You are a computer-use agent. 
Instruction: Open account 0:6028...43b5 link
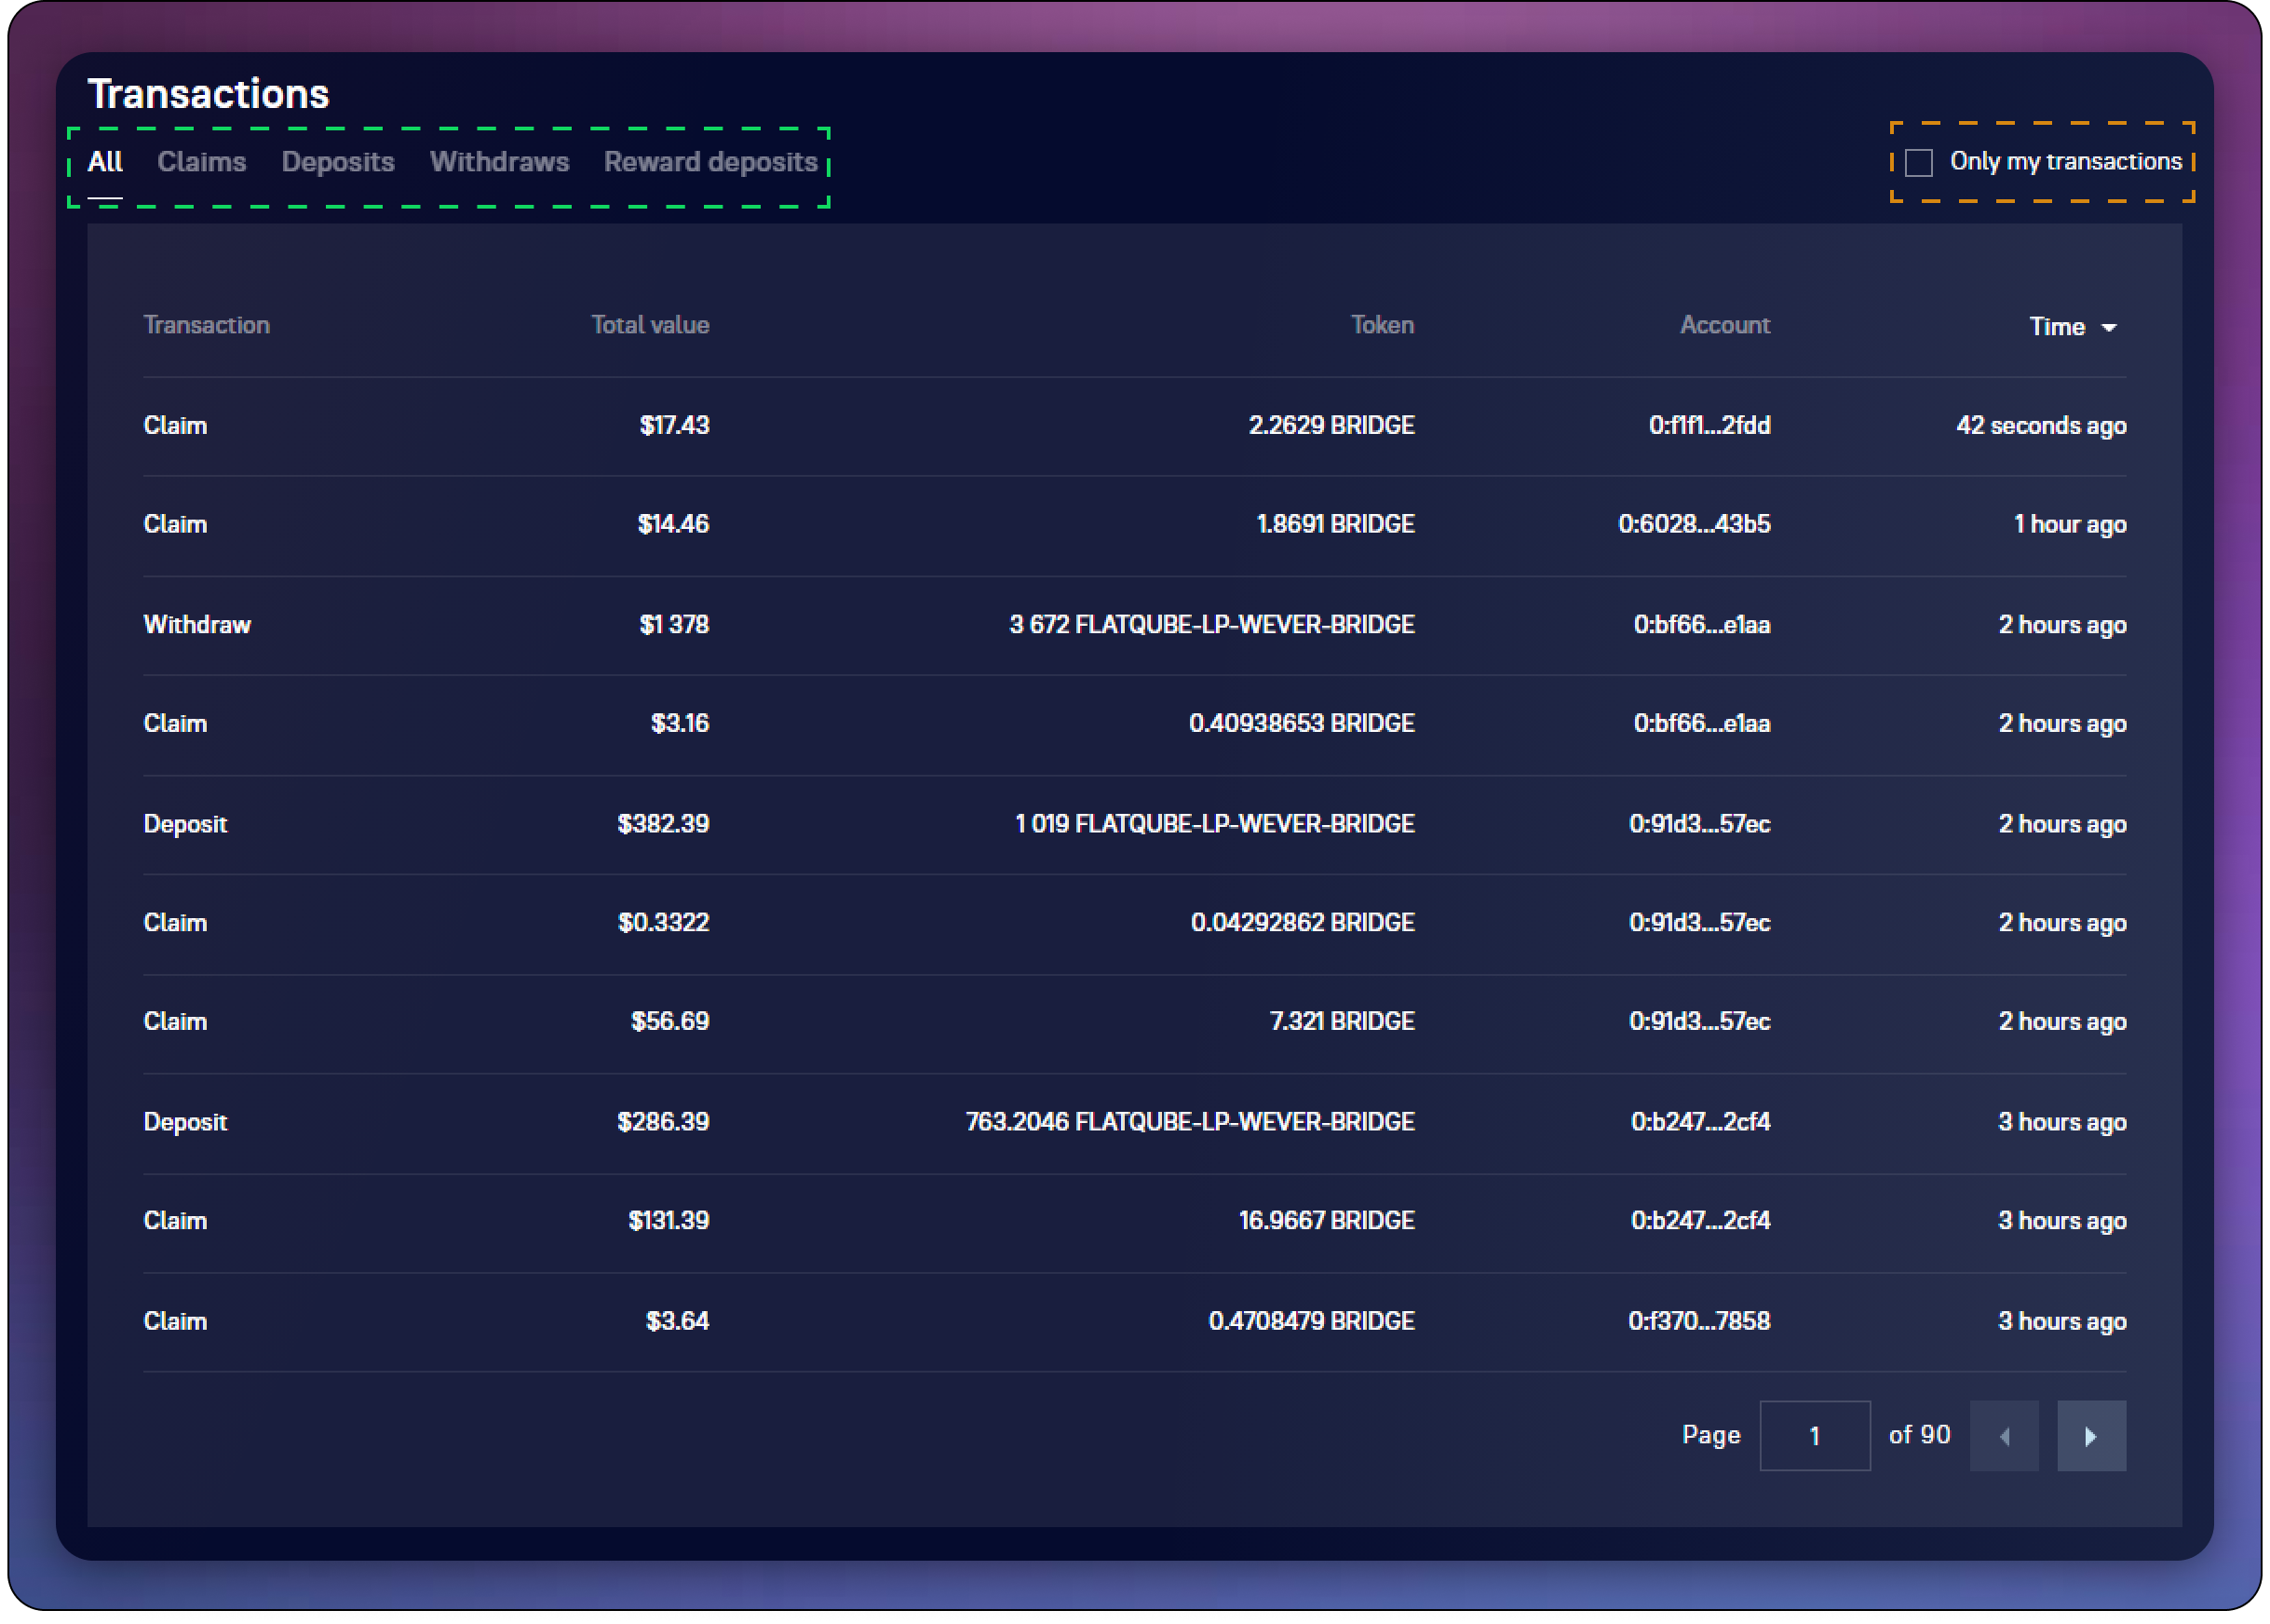(x=1694, y=524)
